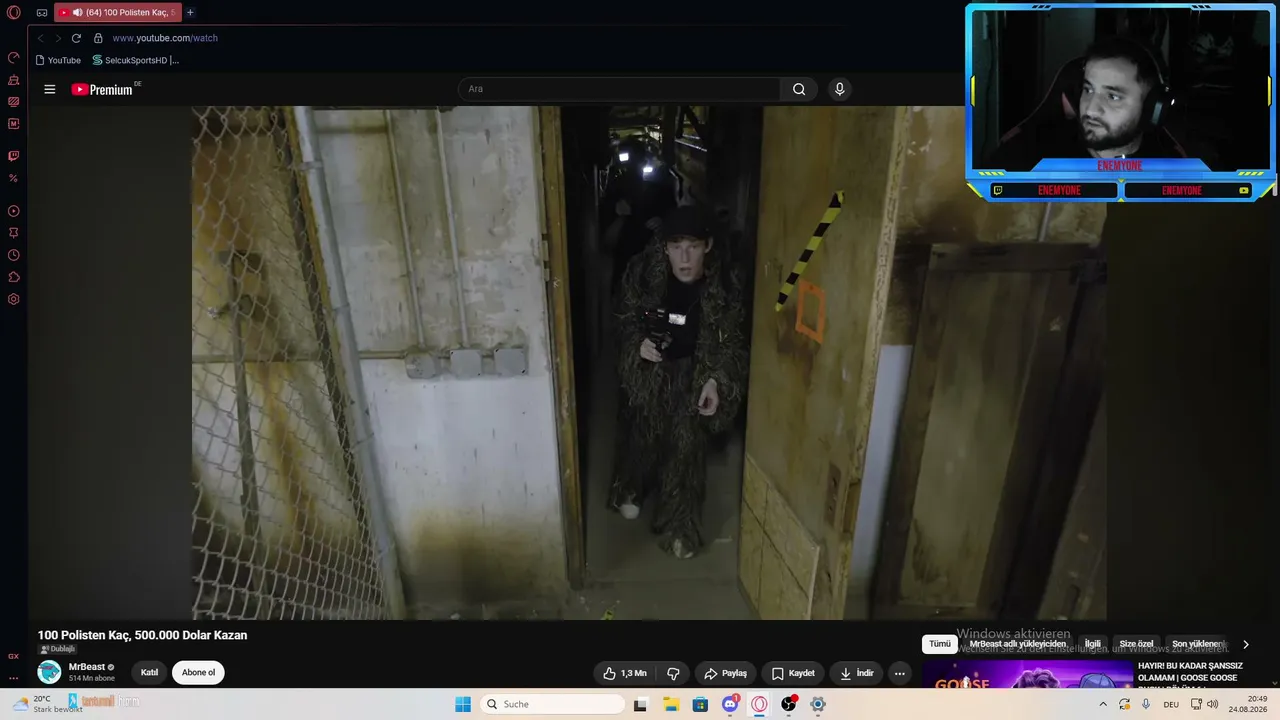Open browsing History clock icon
Screen dimensions: 1280x720
tap(14, 255)
